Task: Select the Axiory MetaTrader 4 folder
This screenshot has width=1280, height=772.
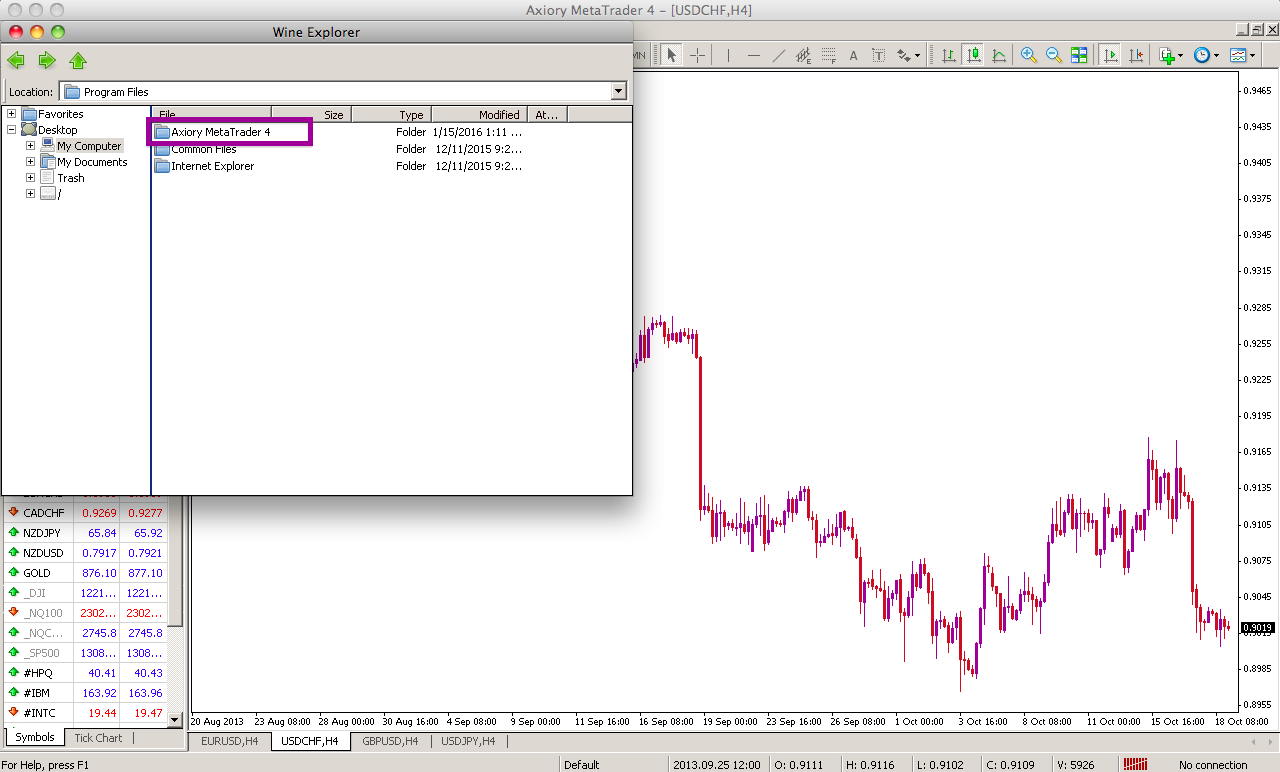Action: point(220,132)
